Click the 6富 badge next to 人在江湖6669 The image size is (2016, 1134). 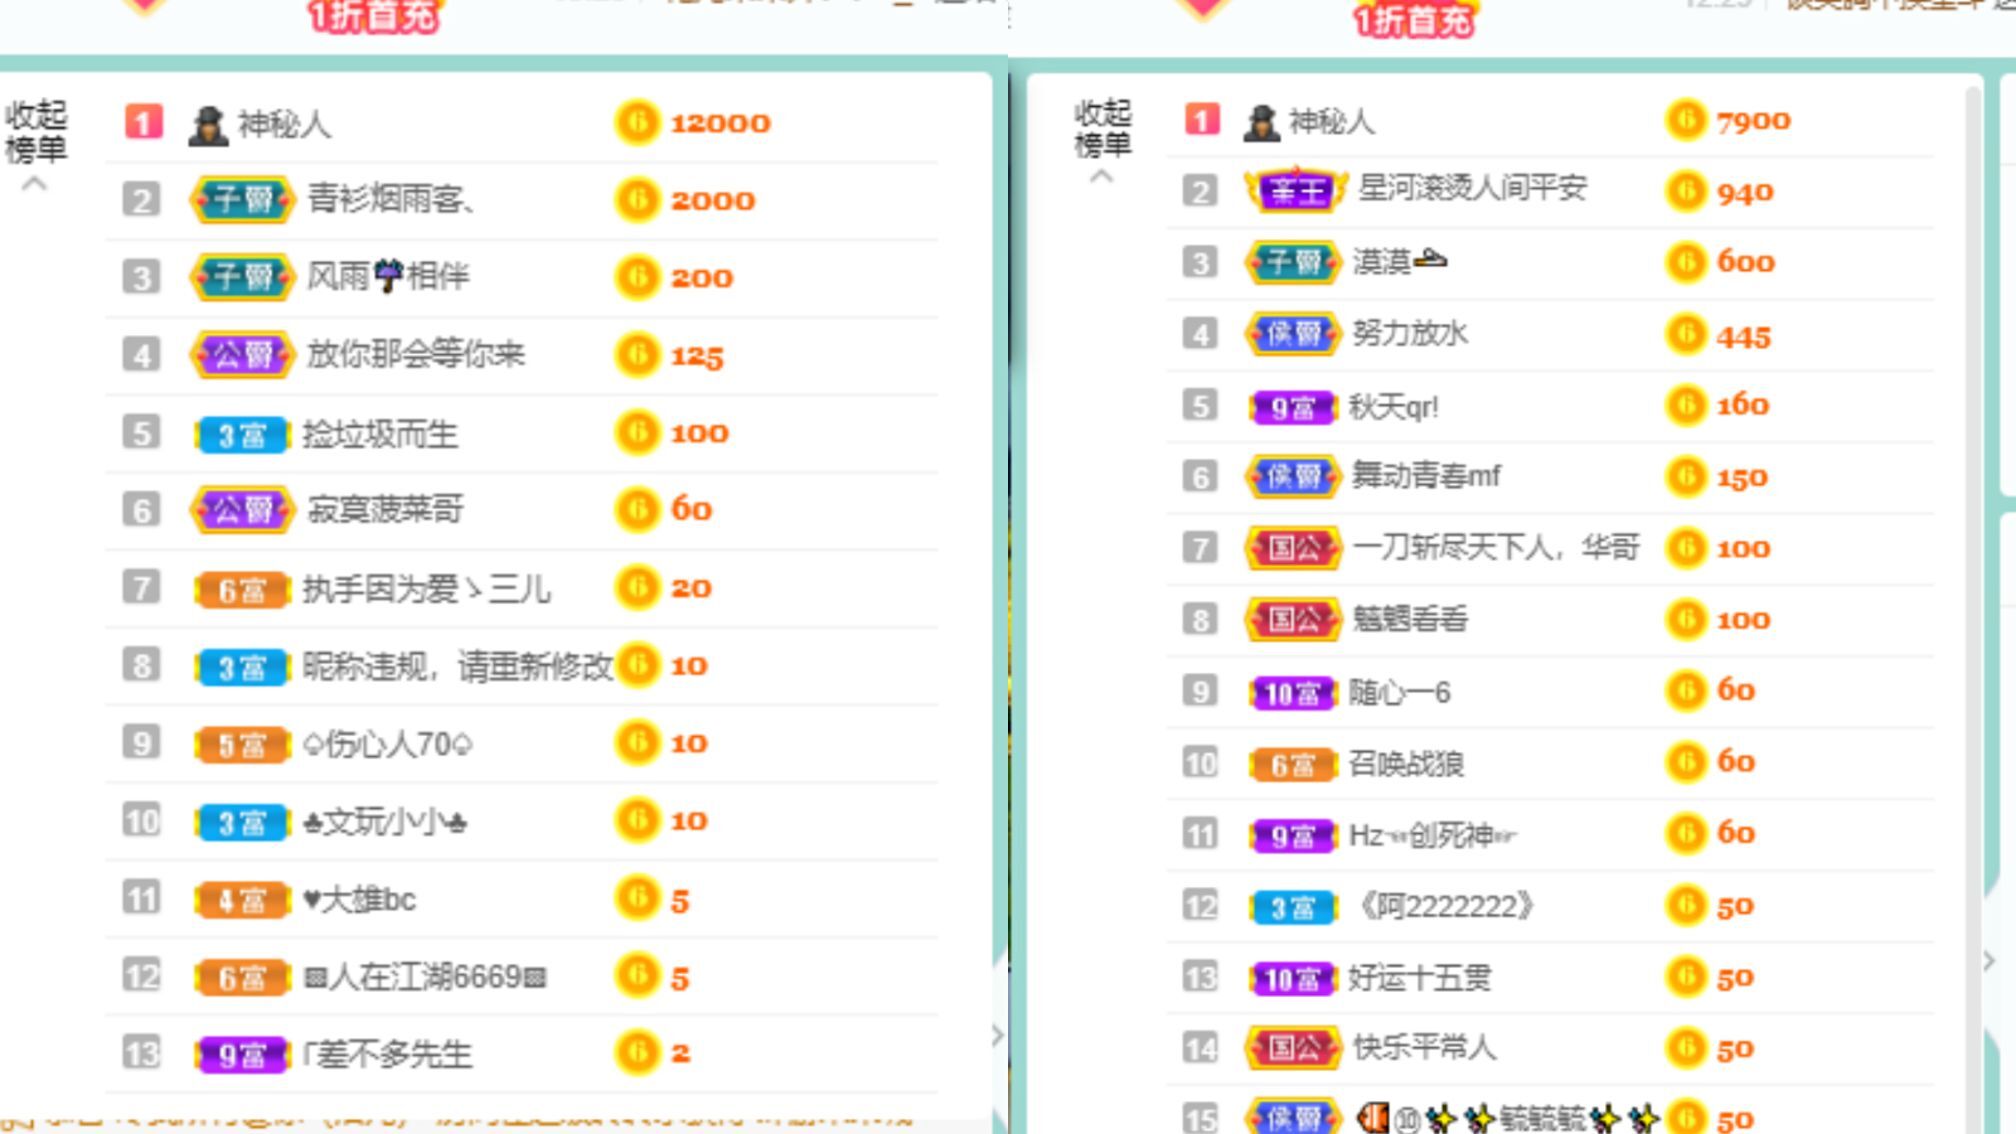coord(242,977)
